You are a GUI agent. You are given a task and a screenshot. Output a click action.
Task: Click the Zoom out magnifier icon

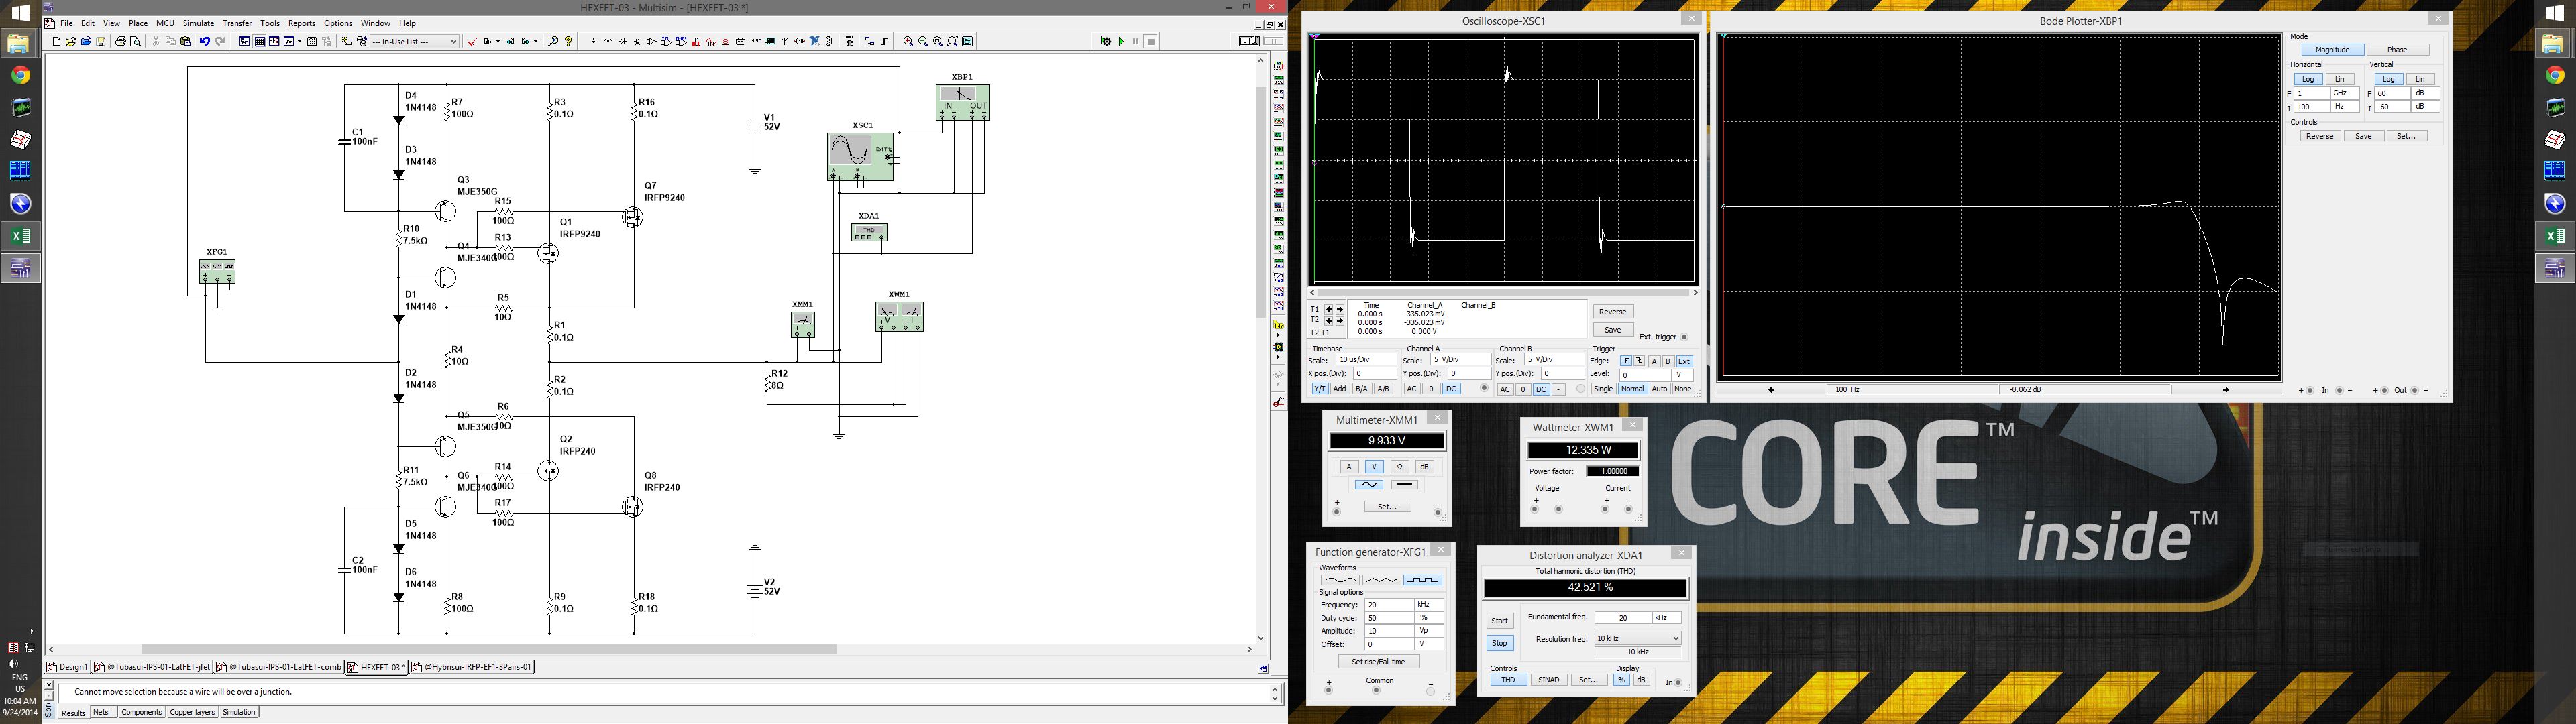pyautogui.click(x=923, y=41)
